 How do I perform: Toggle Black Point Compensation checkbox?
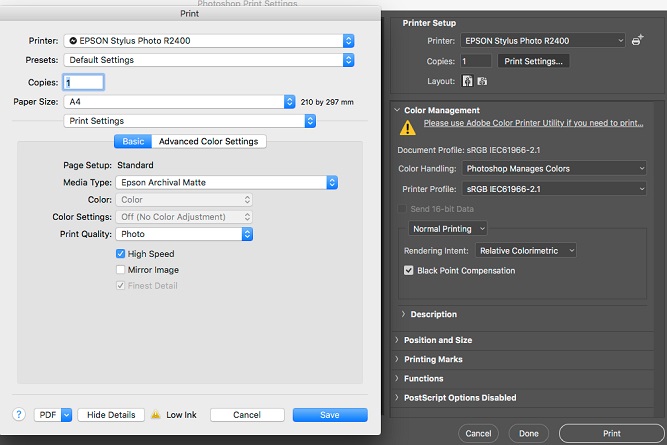[408, 271]
